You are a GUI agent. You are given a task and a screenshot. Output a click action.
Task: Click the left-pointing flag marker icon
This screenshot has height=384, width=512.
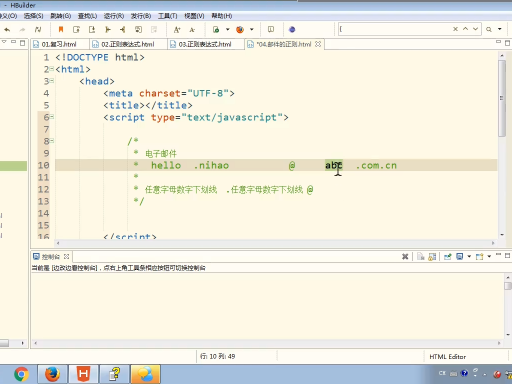click(x=123, y=29)
